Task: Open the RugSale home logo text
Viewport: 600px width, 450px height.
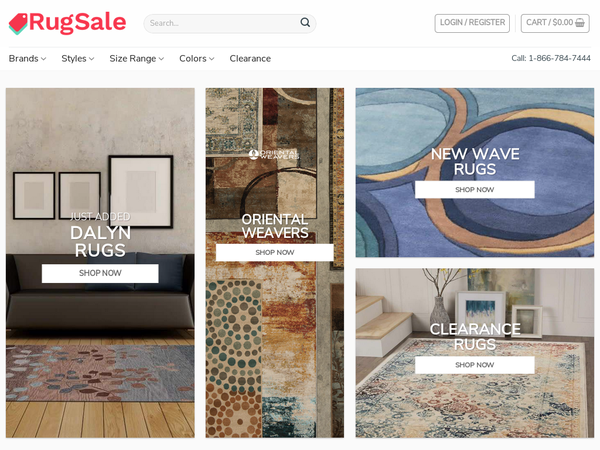Action: click(77, 22)
